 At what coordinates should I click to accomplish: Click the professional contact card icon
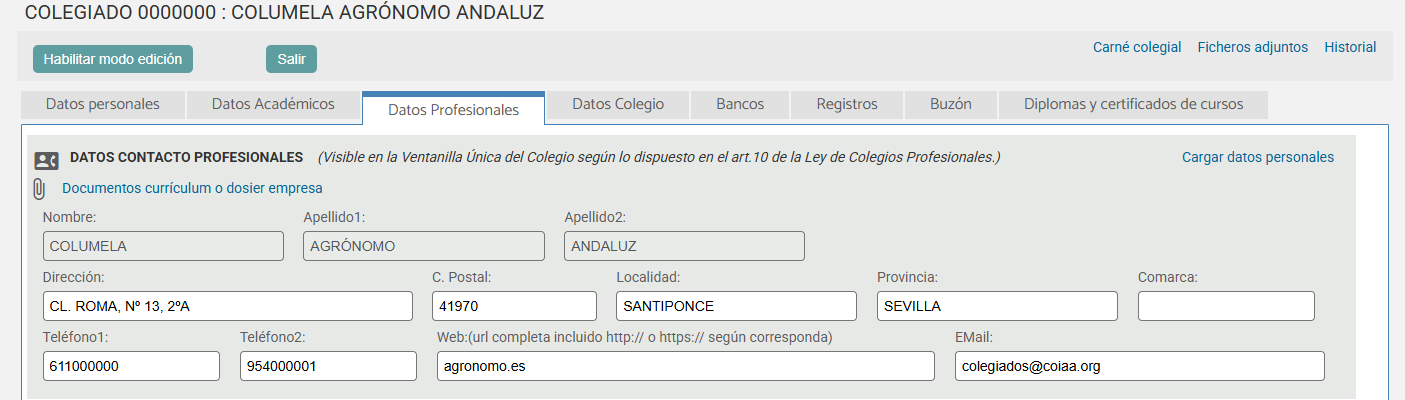point(46,159)
